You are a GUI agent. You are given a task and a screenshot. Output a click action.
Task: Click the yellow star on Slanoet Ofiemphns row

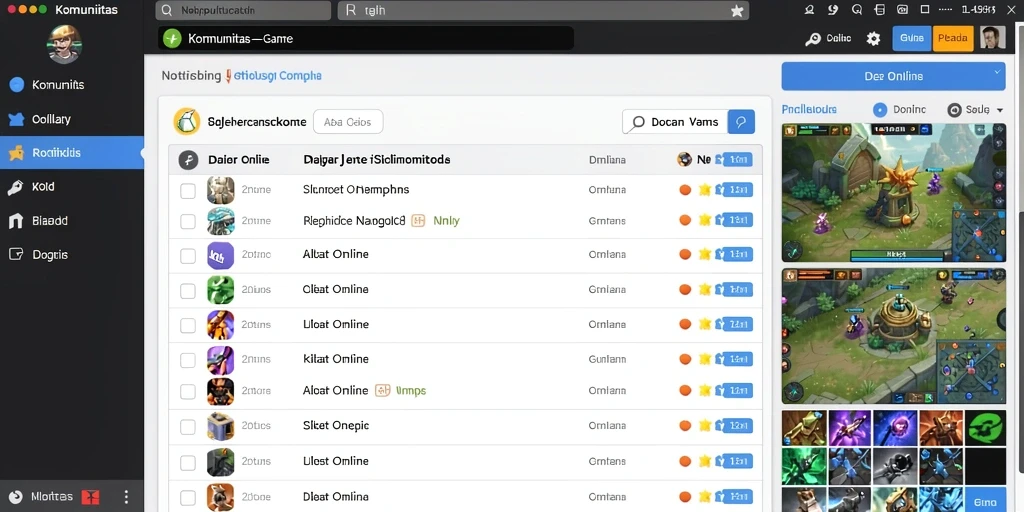click(x=705, y=190)
